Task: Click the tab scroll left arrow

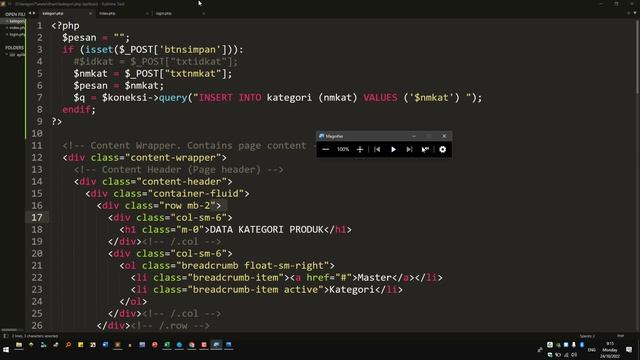Action: tap(30, 13)
